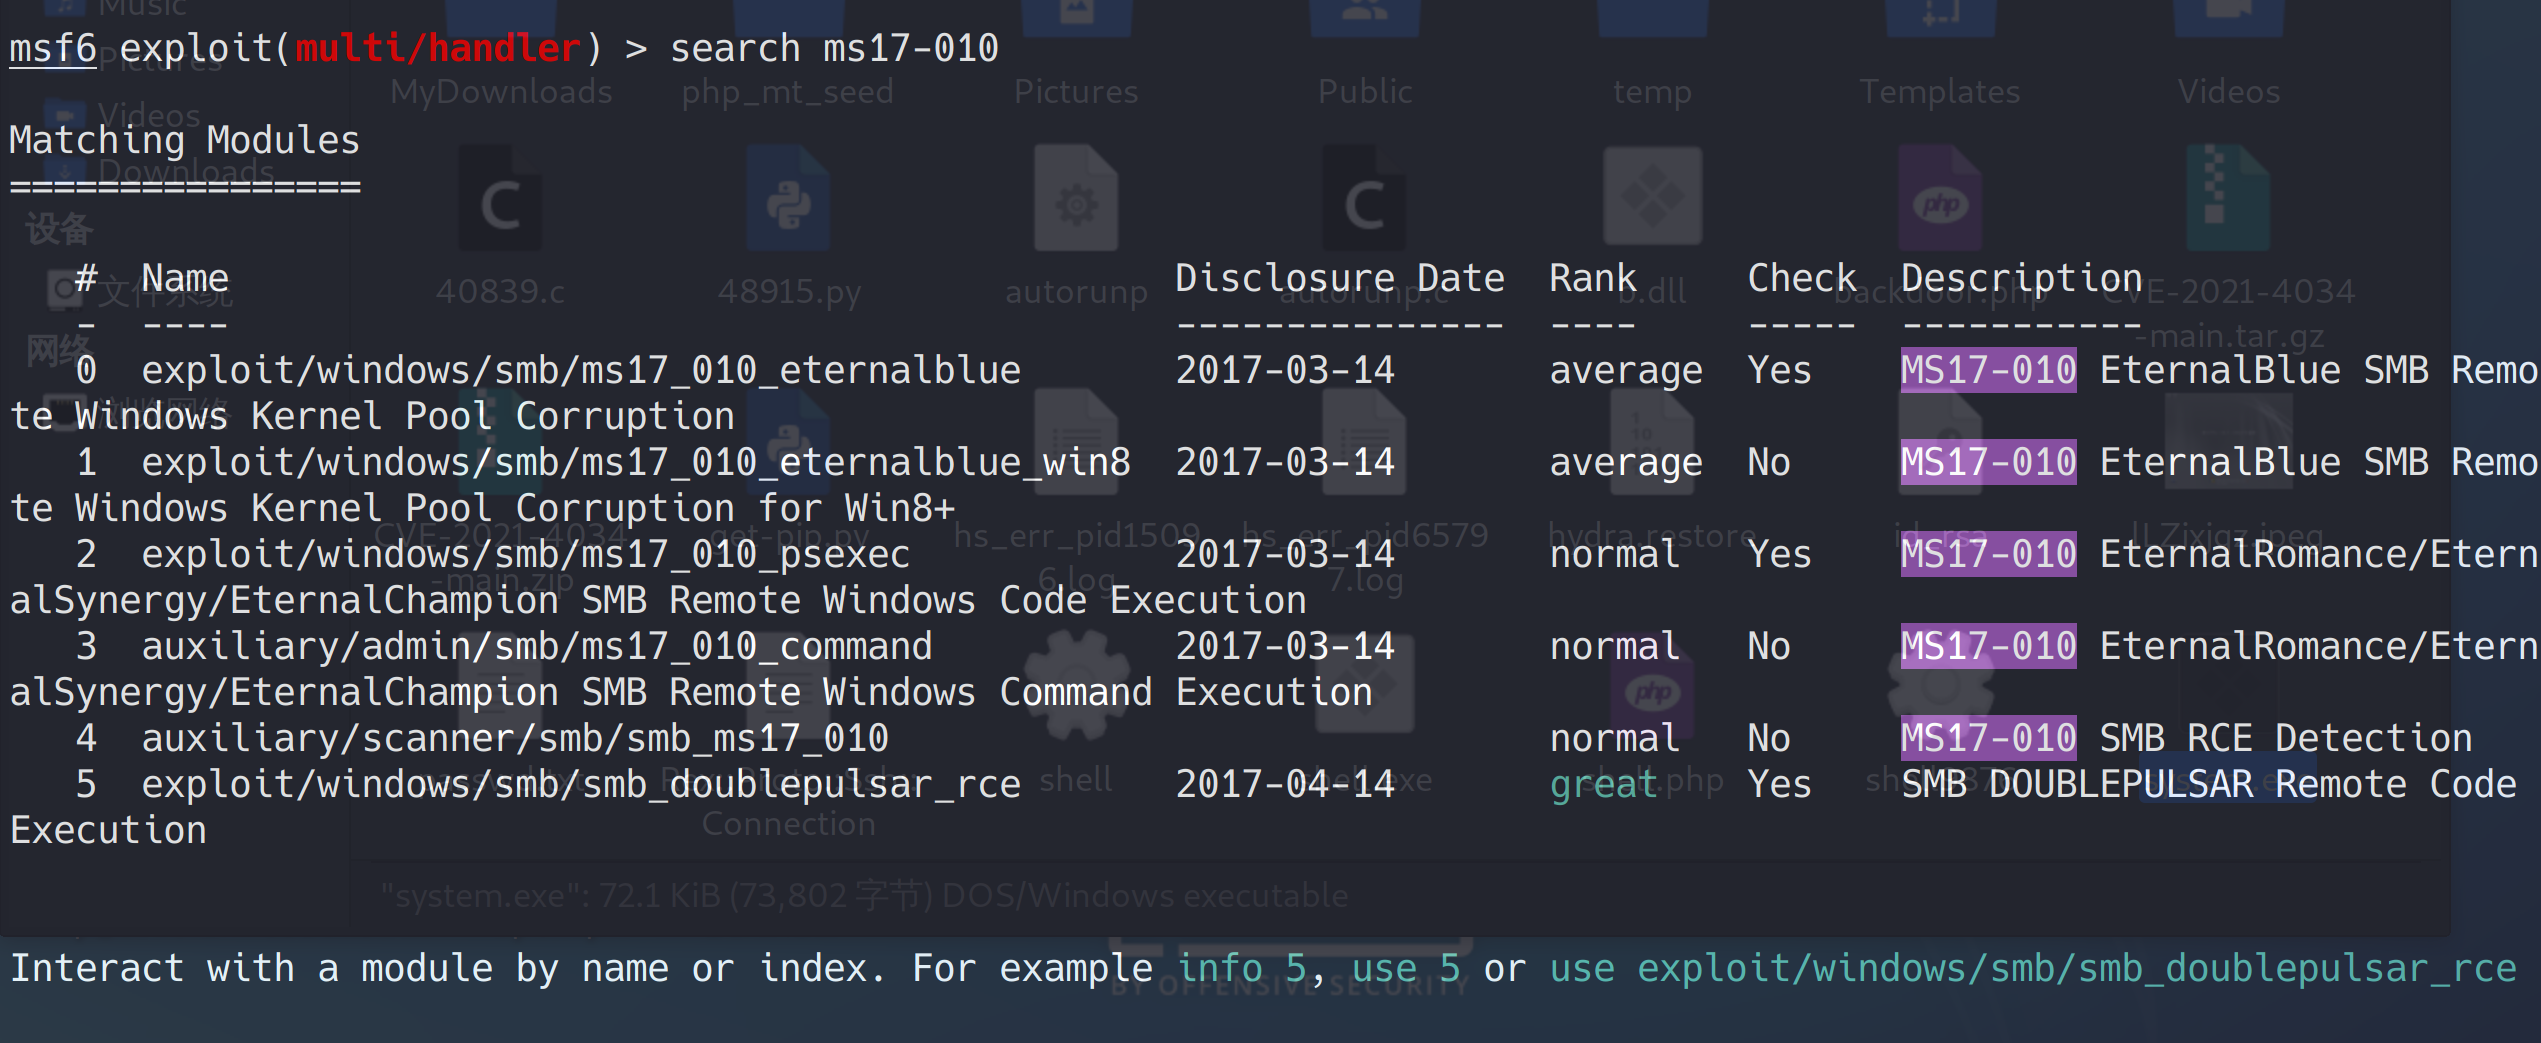Screen dimensions: 2541x1043
Task: Select 文件系统 in the sidebar devices list
Action: click(165, 292)
